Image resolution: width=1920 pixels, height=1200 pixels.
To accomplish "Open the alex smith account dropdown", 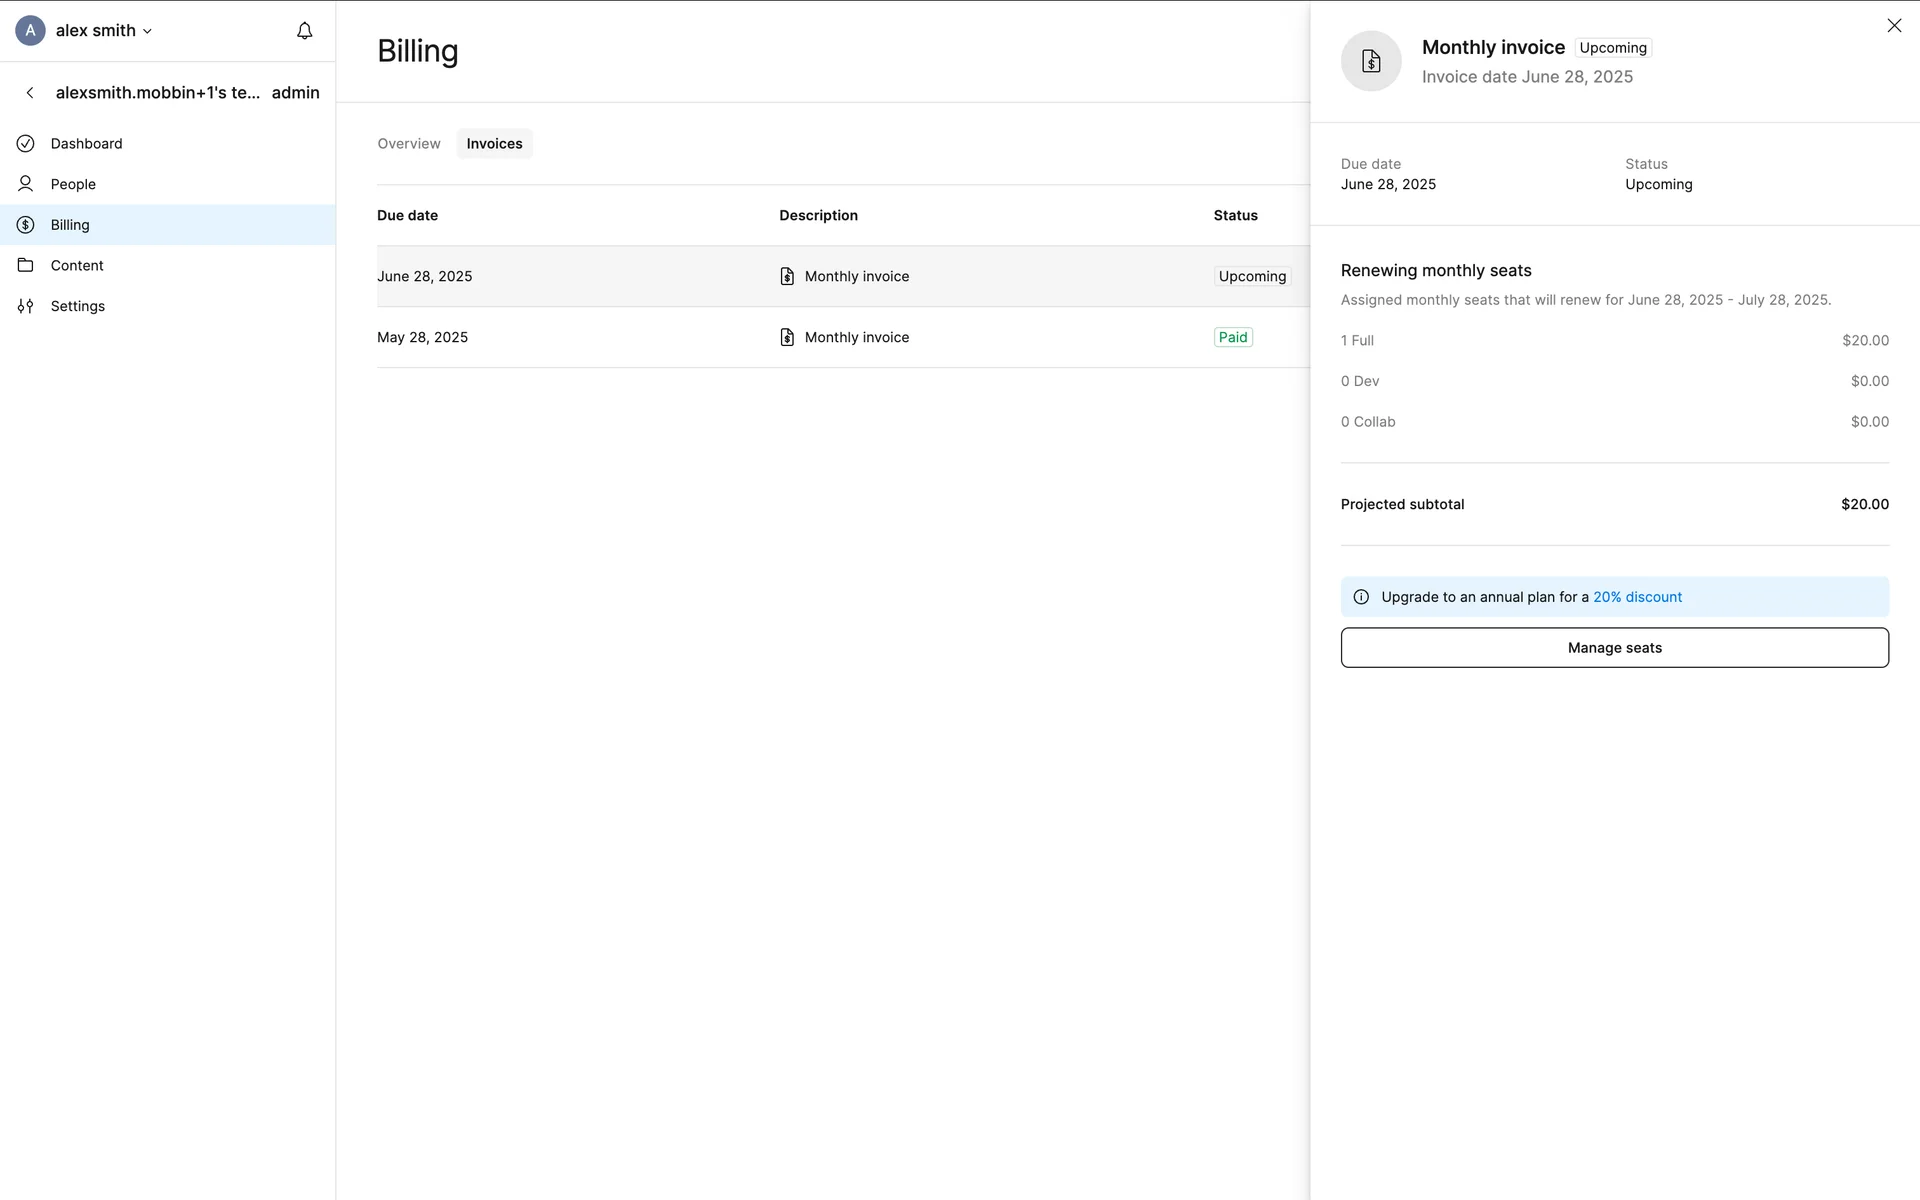I will (x=104, y=31).
